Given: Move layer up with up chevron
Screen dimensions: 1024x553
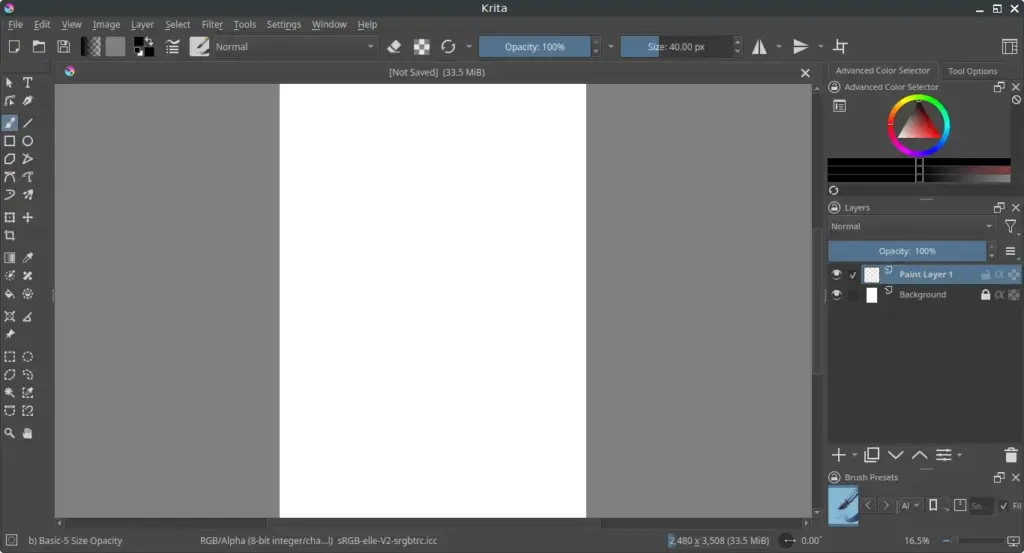Looking at the screenshot, I should click(920, 455).
